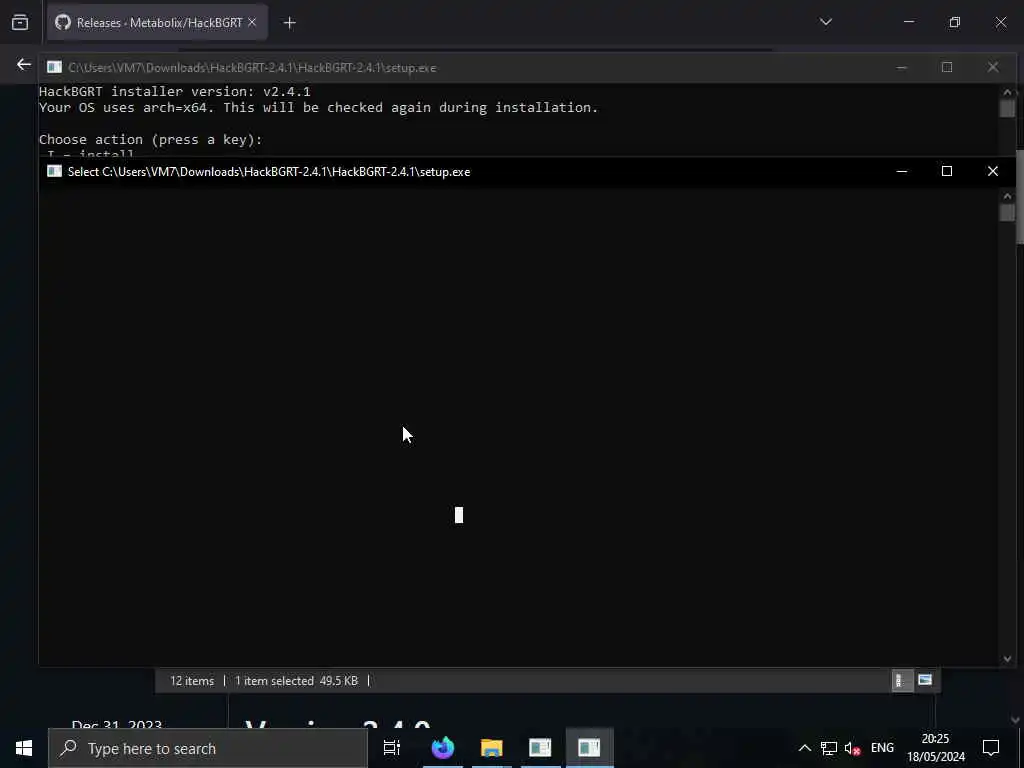Viewport: 1024px width, 768px height.
Task: Click the down arrow of the front console scrollbar
Action: coord(1007,659)
